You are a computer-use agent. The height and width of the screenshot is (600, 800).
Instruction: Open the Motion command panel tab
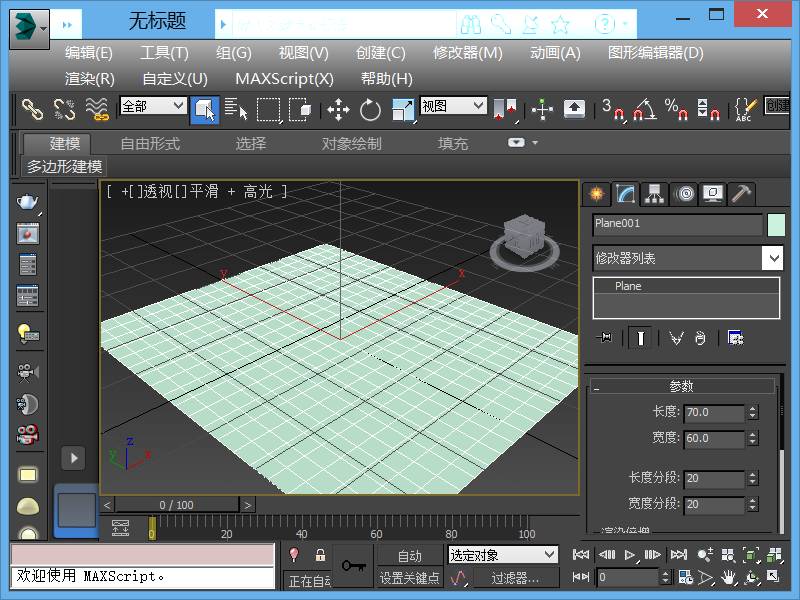[x=685, y=194]
